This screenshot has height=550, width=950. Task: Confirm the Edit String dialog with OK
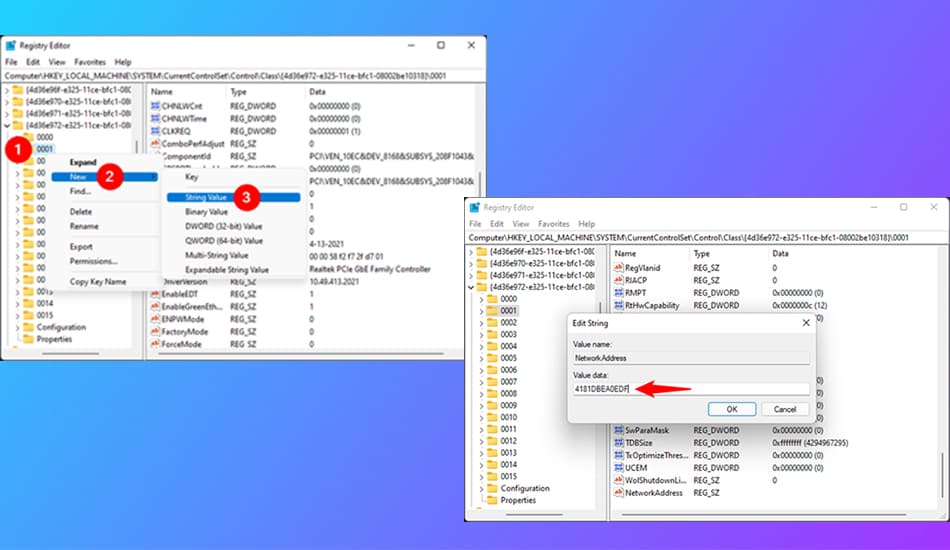(732, 409)
